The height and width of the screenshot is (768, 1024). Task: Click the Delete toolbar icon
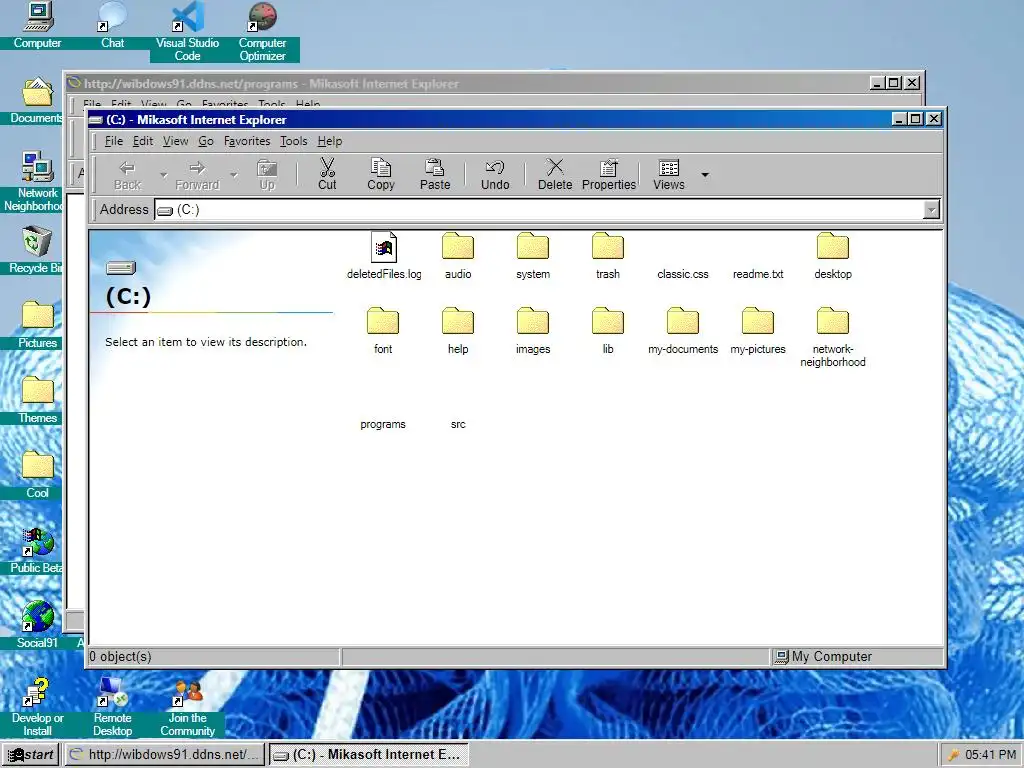coord(555,174)
